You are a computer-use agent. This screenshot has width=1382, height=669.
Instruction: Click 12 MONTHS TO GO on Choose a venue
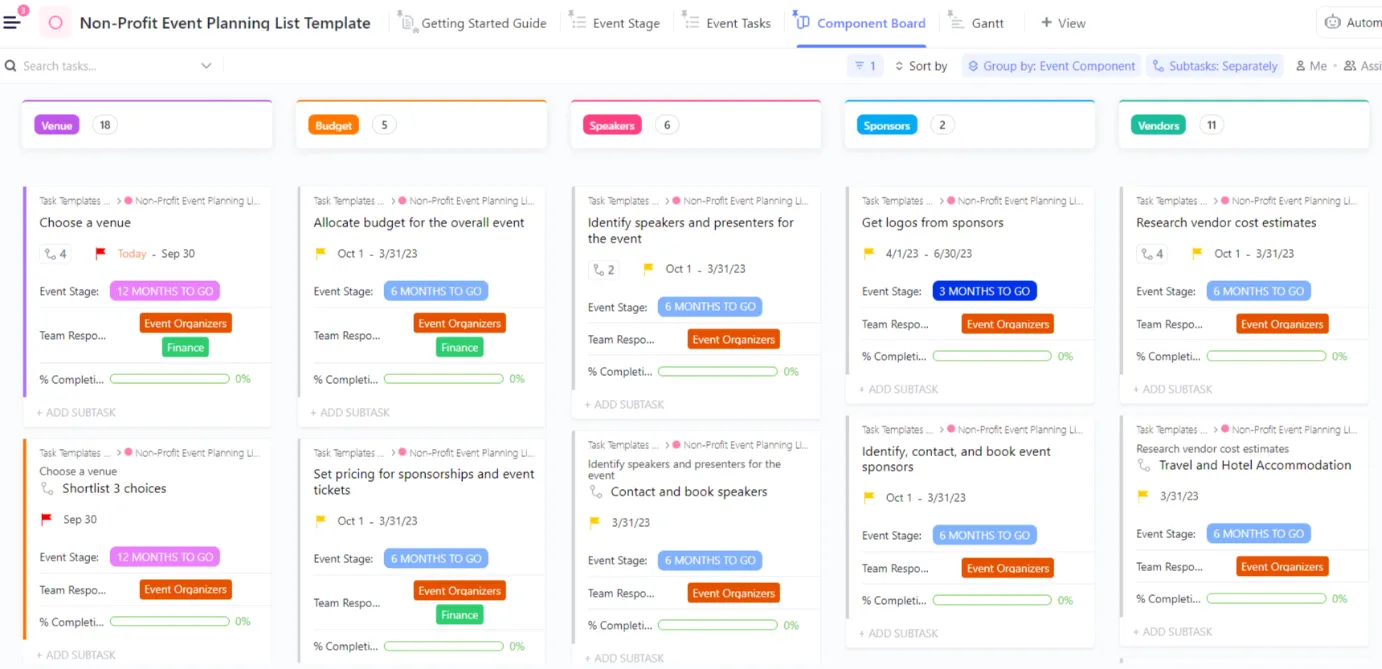point(165,291)
